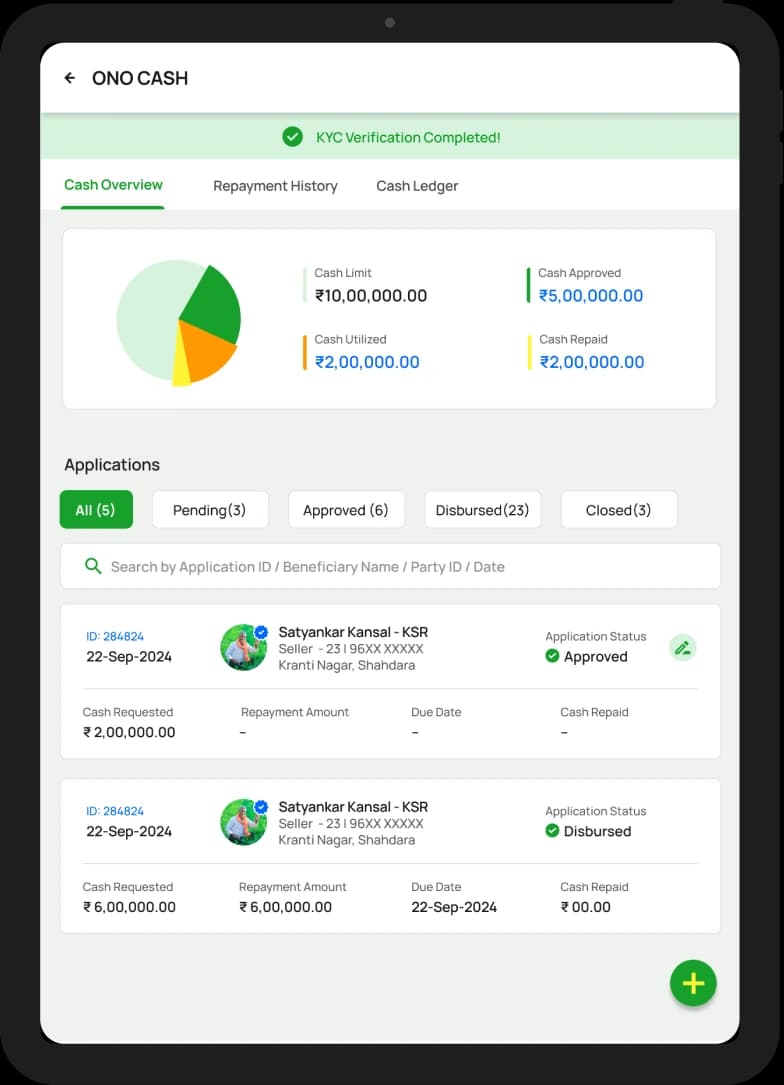Edit the Approved application with pencil icon

coord(682,648)
